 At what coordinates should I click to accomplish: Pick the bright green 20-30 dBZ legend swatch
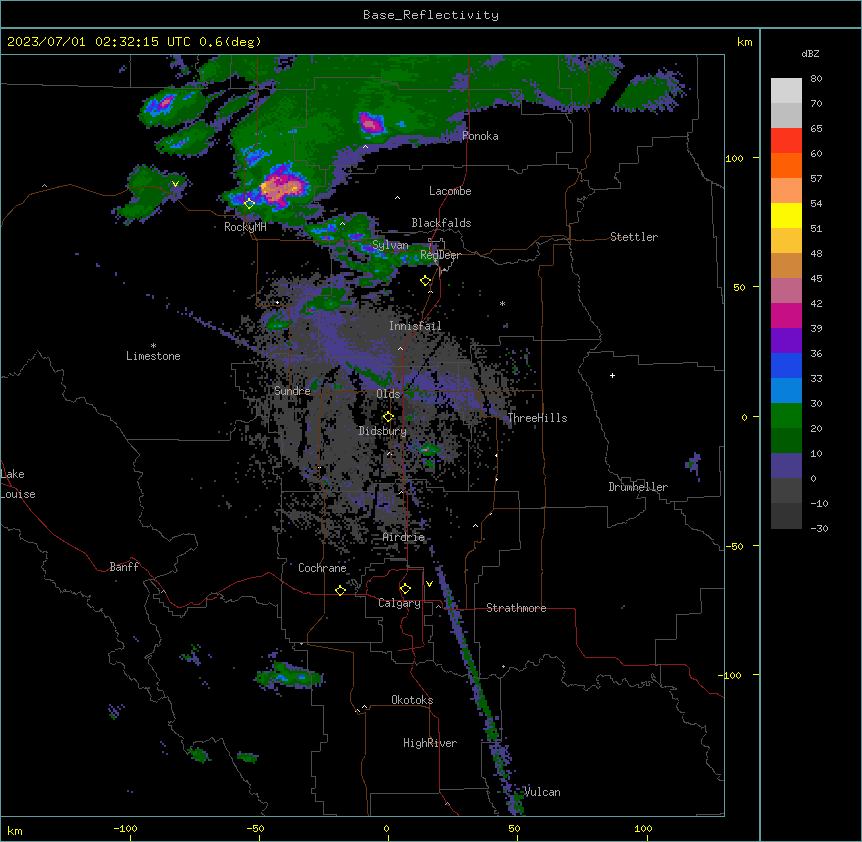click(786, 416)
